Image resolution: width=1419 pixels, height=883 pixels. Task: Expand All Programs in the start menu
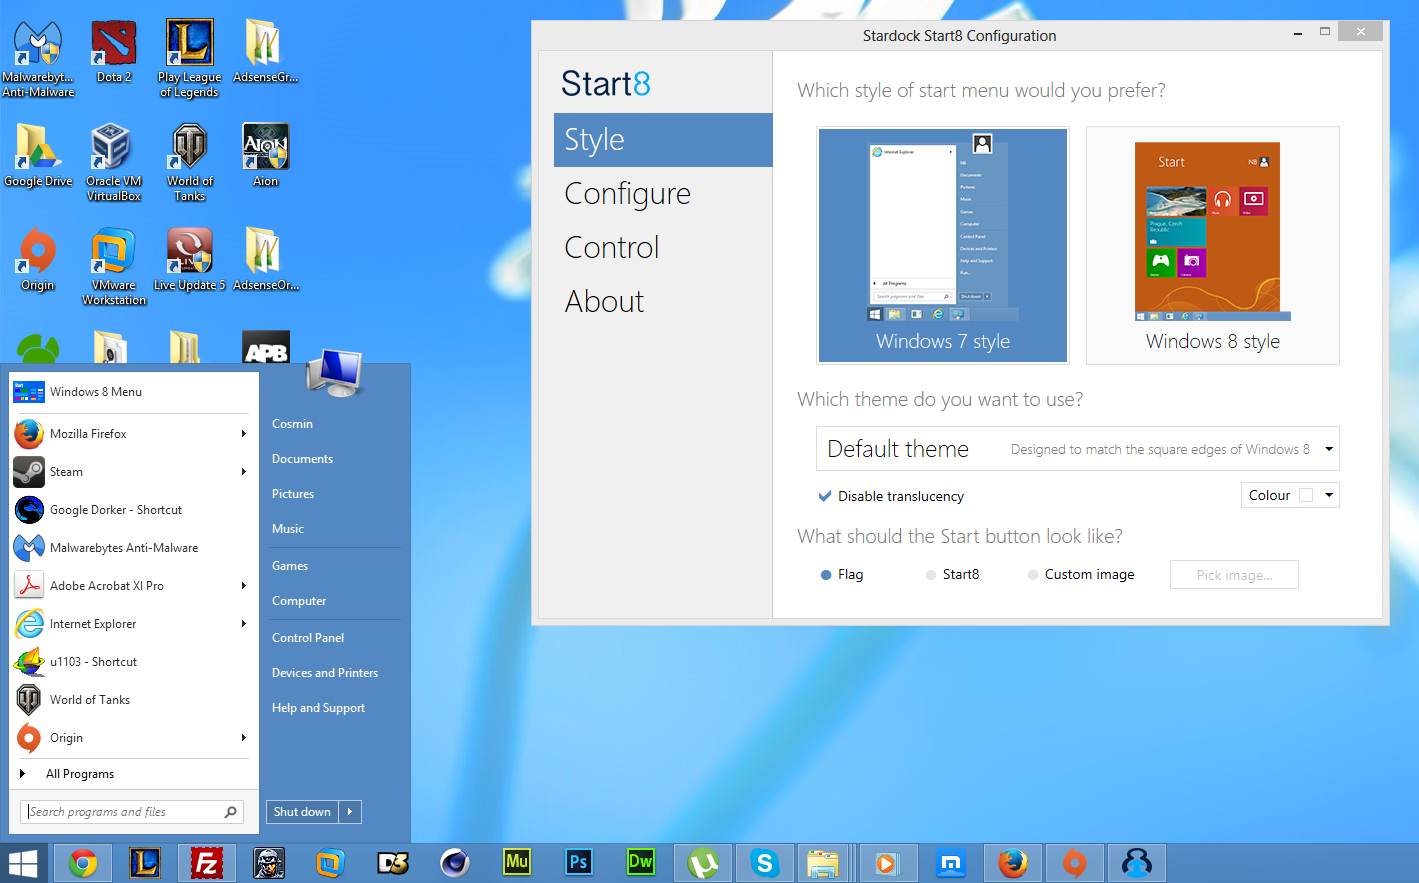pos(133,774)
